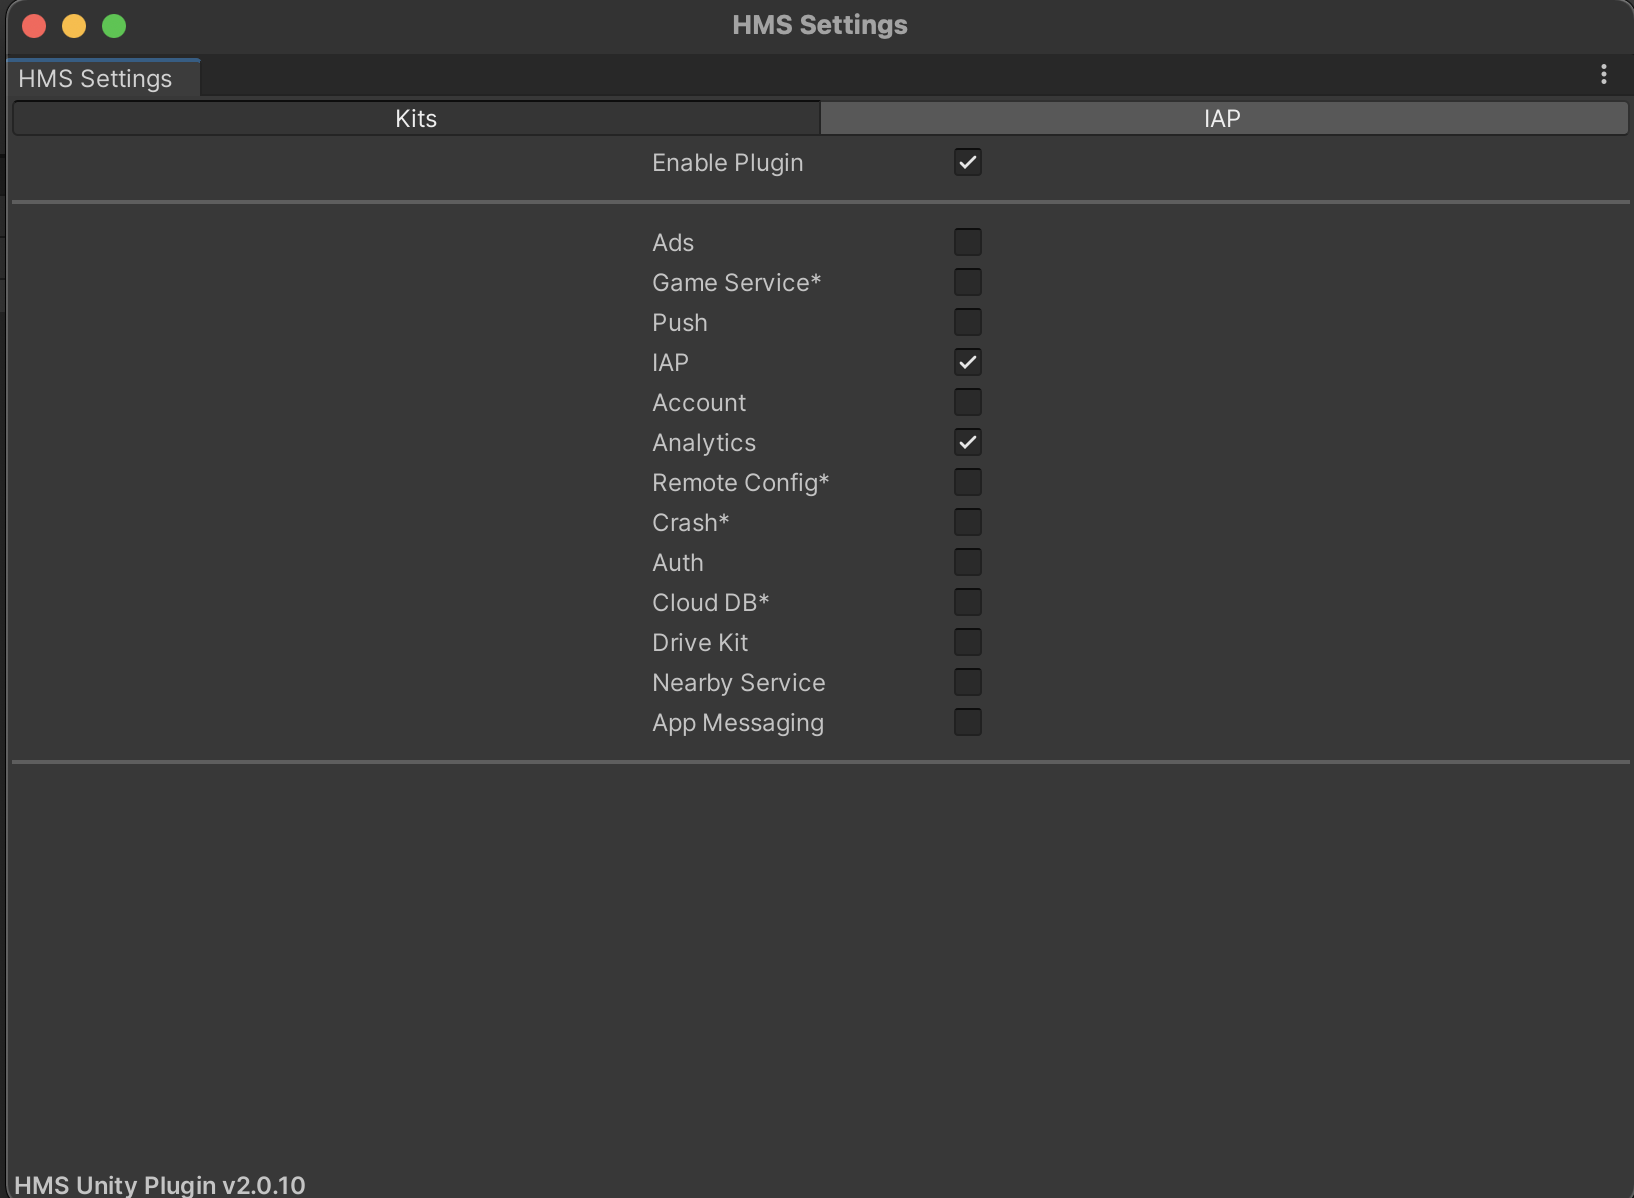
Task: Disable the Analytics kit
Action: click(967, 442)
